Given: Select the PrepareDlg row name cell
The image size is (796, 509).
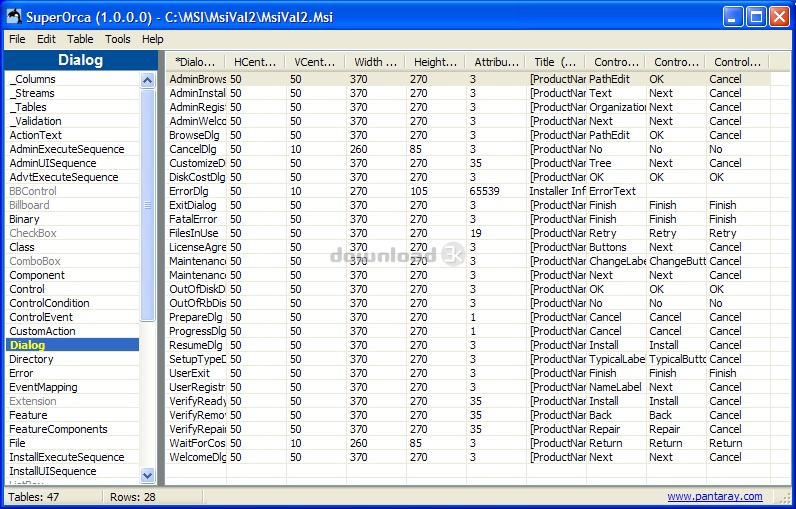Looking at the screenshot, I should click(196, 317).
